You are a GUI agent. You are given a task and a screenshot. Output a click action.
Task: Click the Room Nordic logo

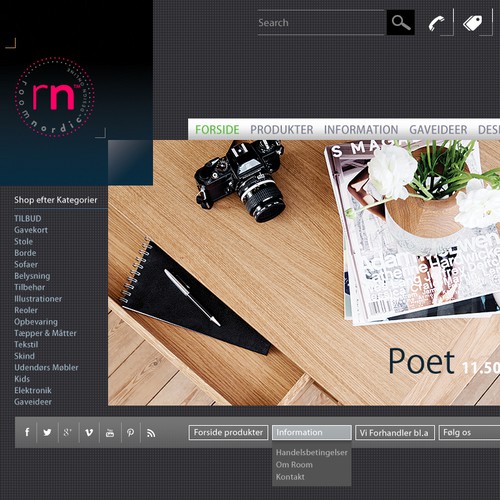click(x=55, y=97)
